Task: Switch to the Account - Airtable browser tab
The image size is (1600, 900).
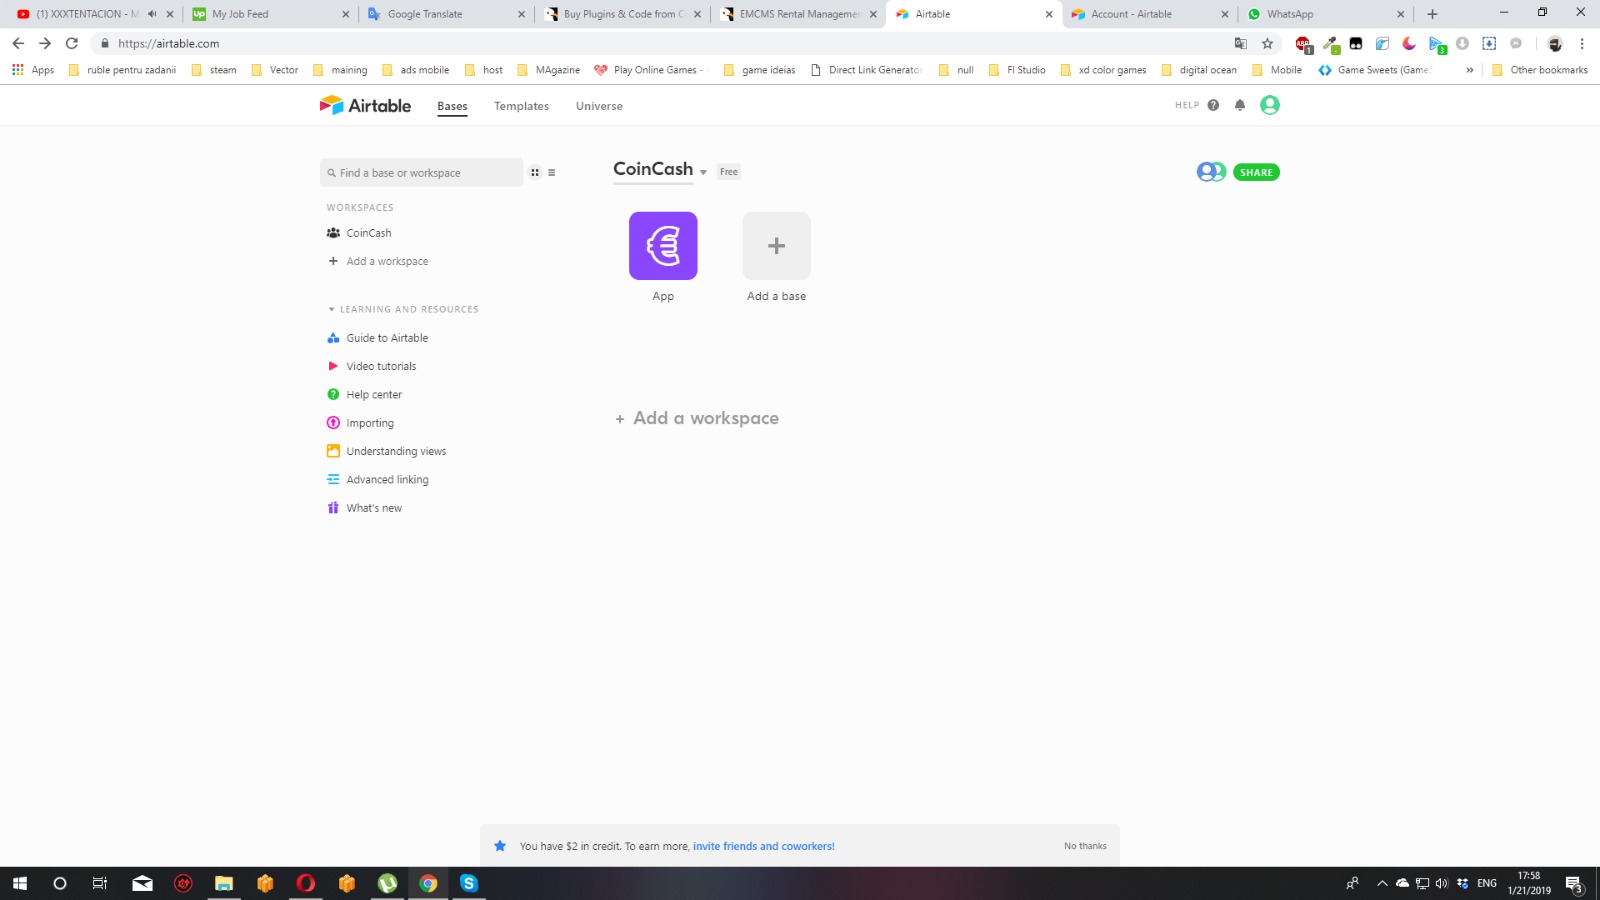Action: [1149, 14]
